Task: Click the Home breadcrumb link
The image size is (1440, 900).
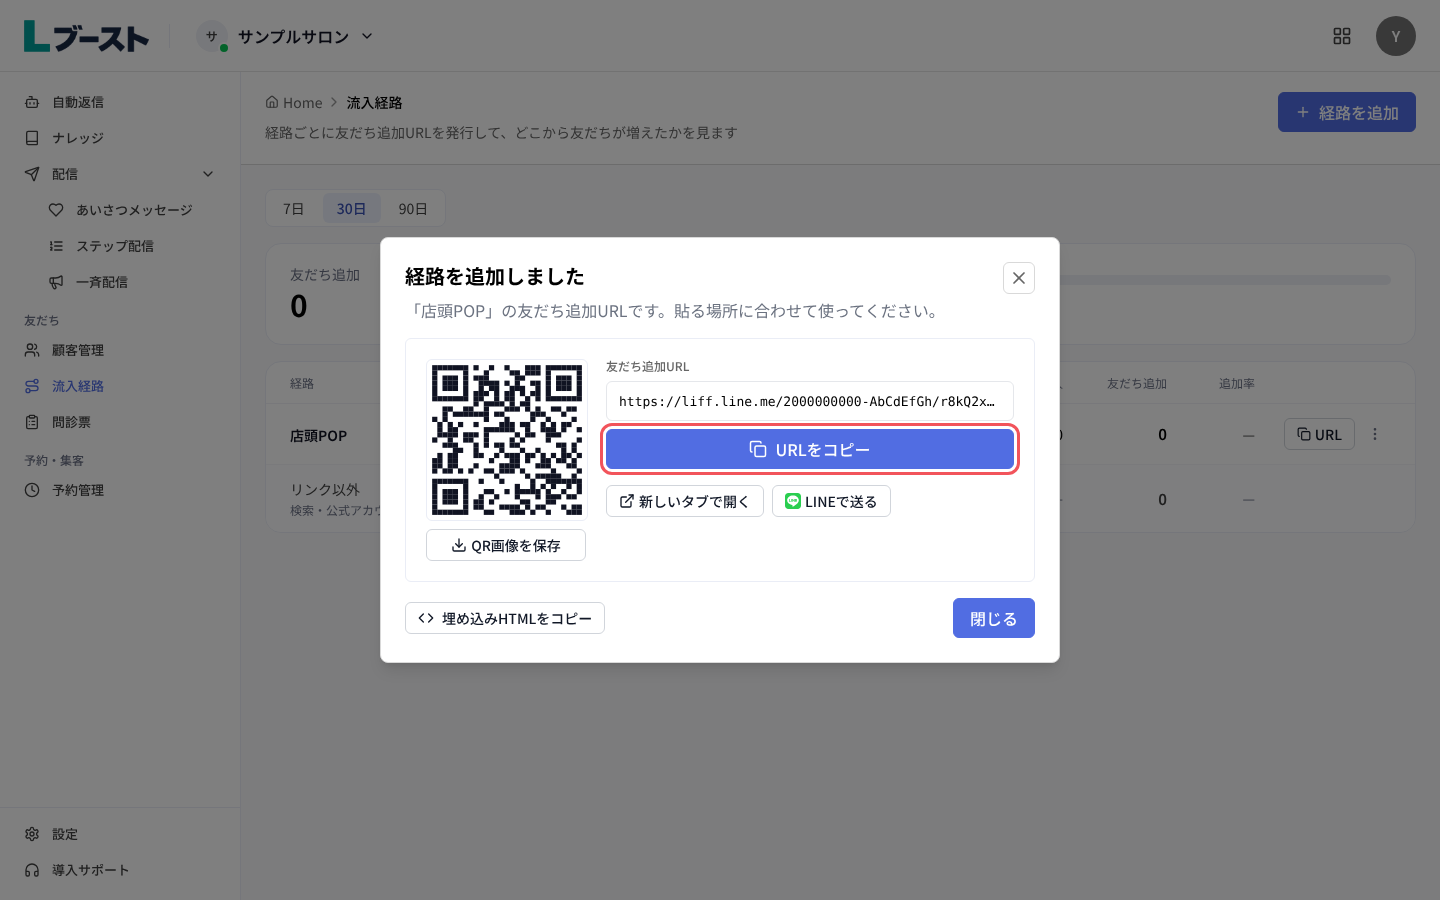Action: tap(294, 103)
